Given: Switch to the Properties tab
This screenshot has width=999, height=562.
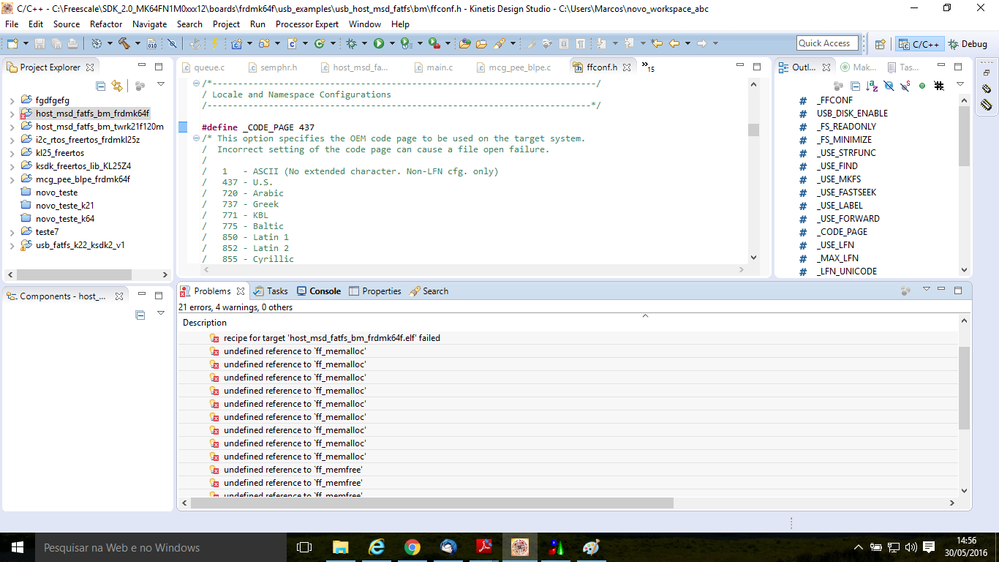Looking at the screenshot, I should pyautogui.click(x=375, y=291).
